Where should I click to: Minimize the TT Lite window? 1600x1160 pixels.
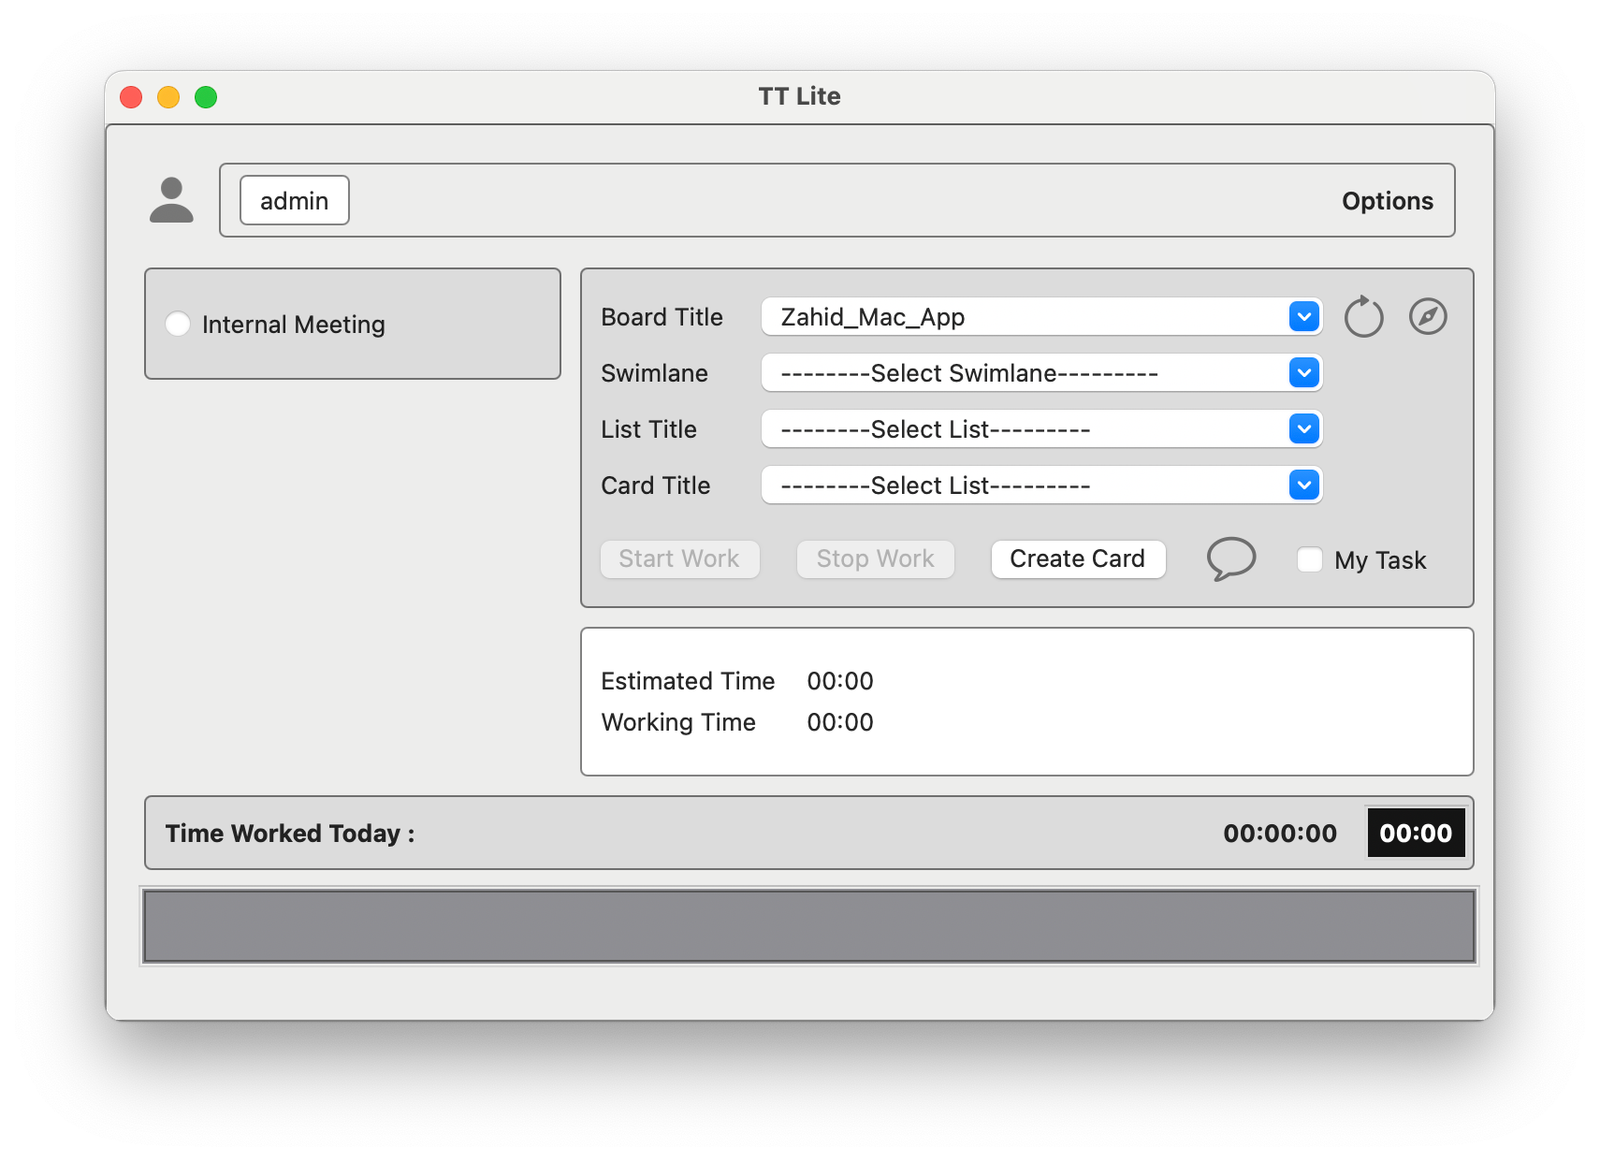pos(168,97)
